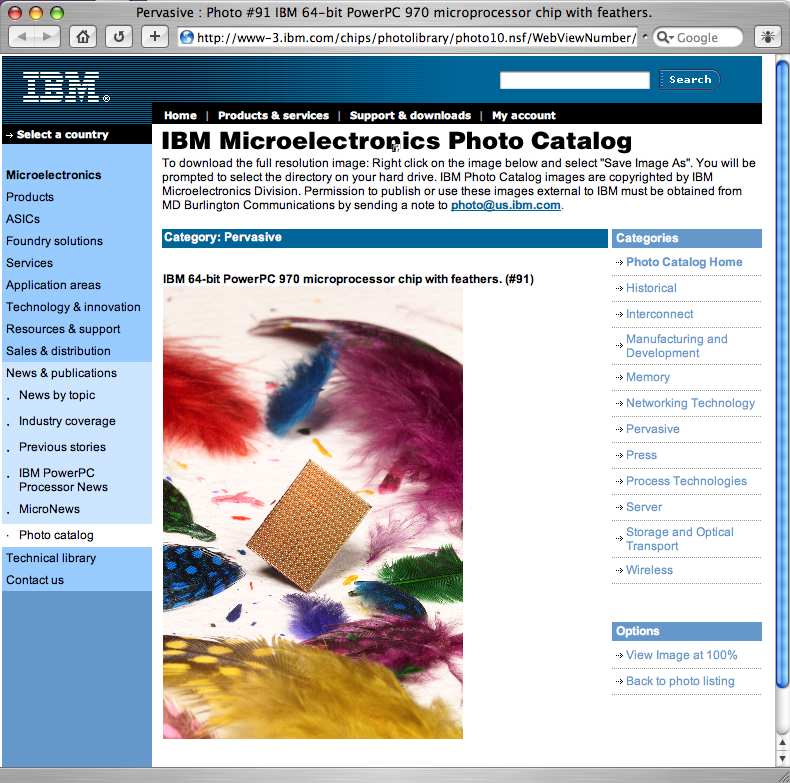Screen dimensions: 790x783
Task: Open IBM PowerPC Processor News link
Action: coord(63,480)
